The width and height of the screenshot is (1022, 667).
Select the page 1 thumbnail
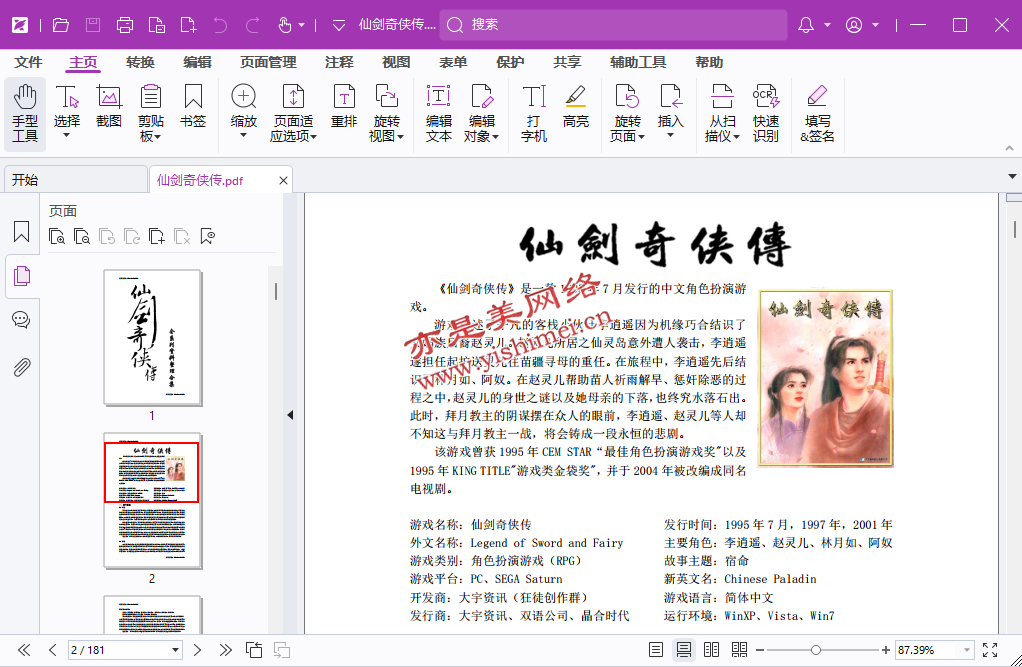(153, 338)
